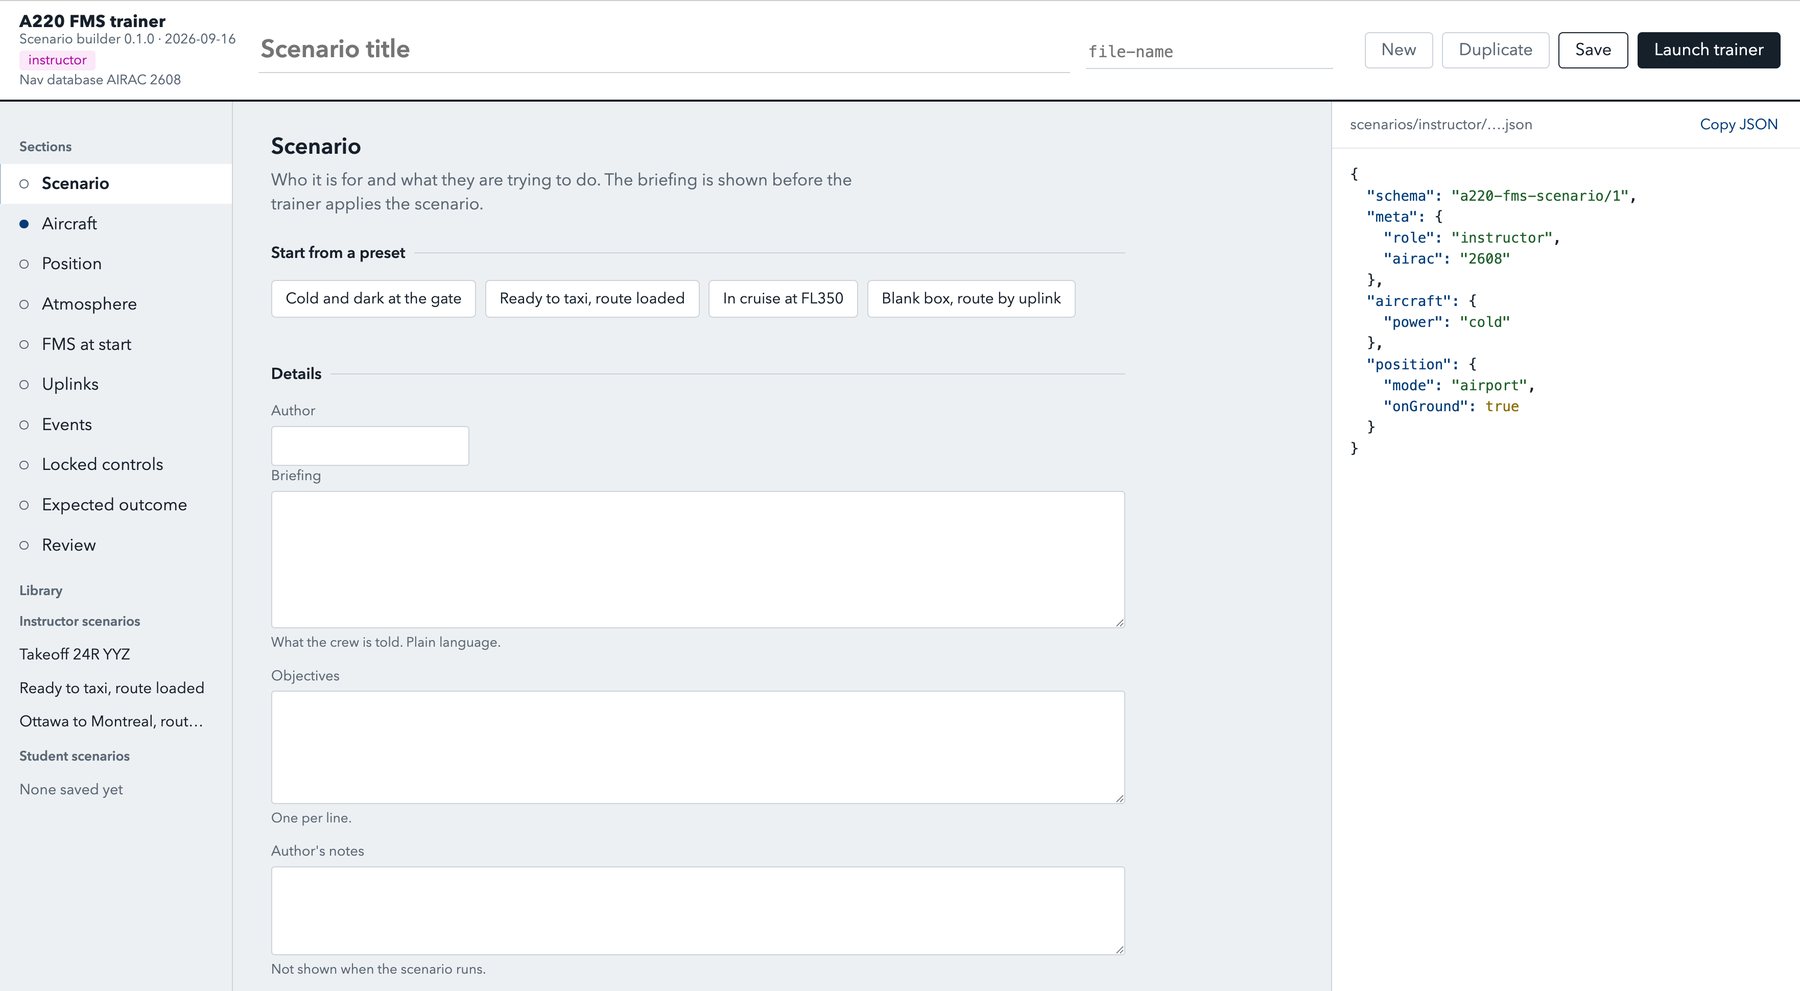Viewport: 1800px width, 991px height.
Task: Click into the Briefing text area
Action: [698, 559]
